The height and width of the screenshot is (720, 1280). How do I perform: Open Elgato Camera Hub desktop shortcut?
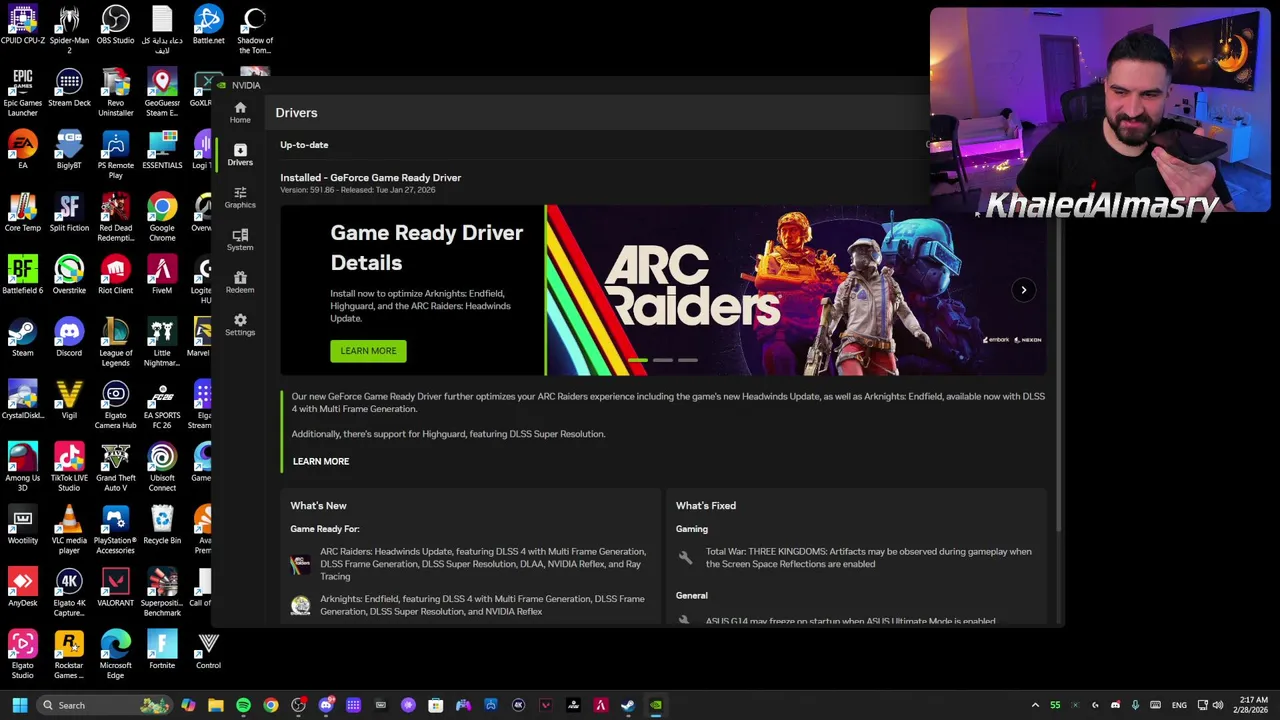[115, 405]
